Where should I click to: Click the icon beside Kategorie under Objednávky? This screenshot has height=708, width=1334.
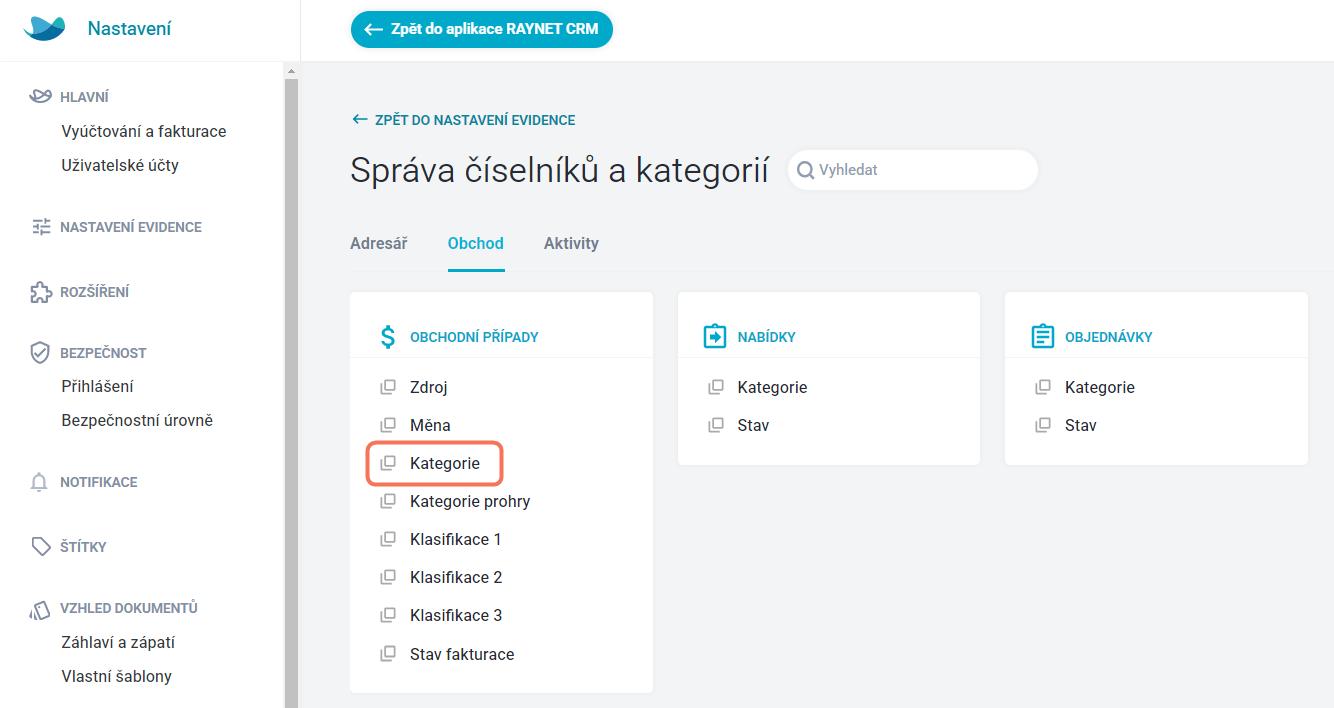point(1042,387)
